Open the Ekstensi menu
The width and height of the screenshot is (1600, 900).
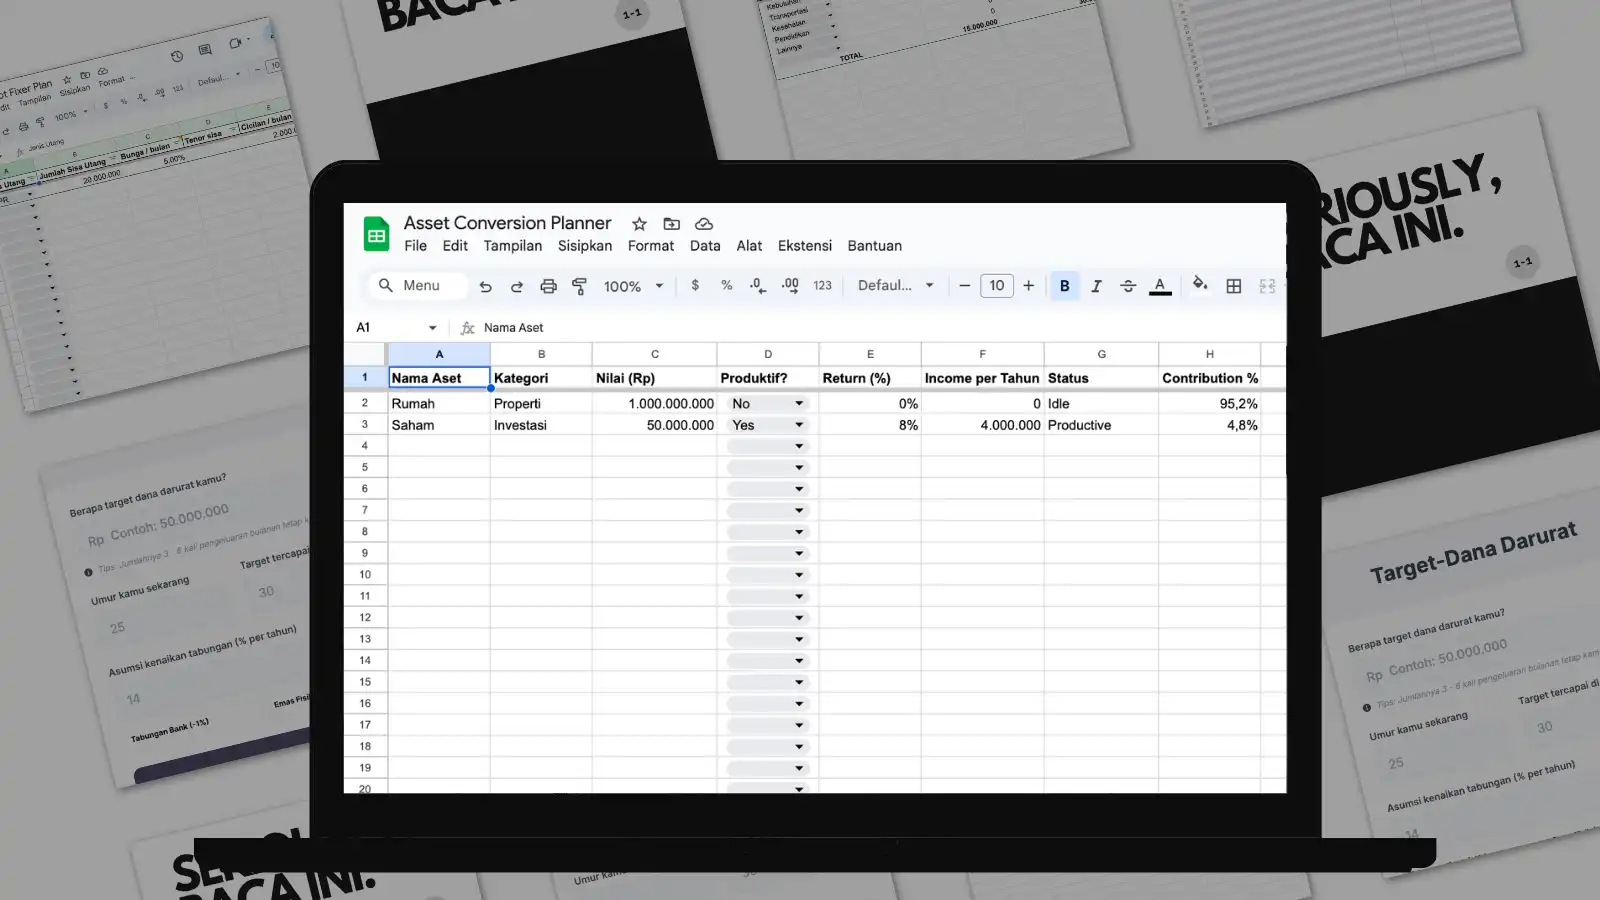805,246
